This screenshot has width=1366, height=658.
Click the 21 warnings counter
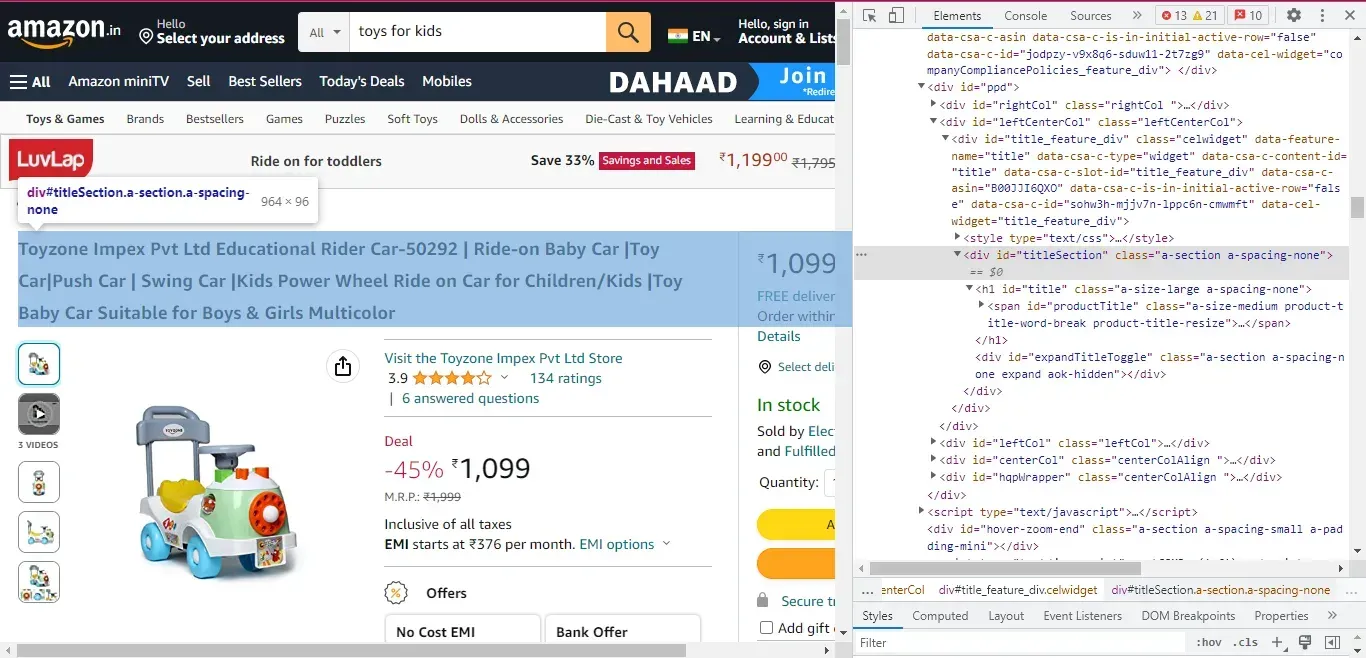pos(1207,15)
